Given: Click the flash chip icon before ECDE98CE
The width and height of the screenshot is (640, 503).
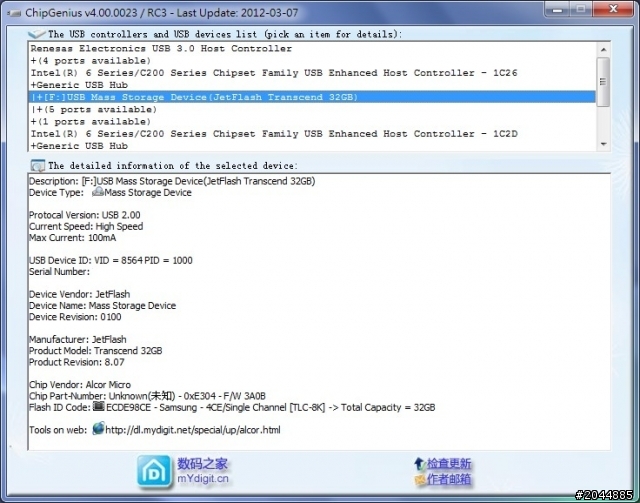Looking at the screenshot, I should click(98, 407).
